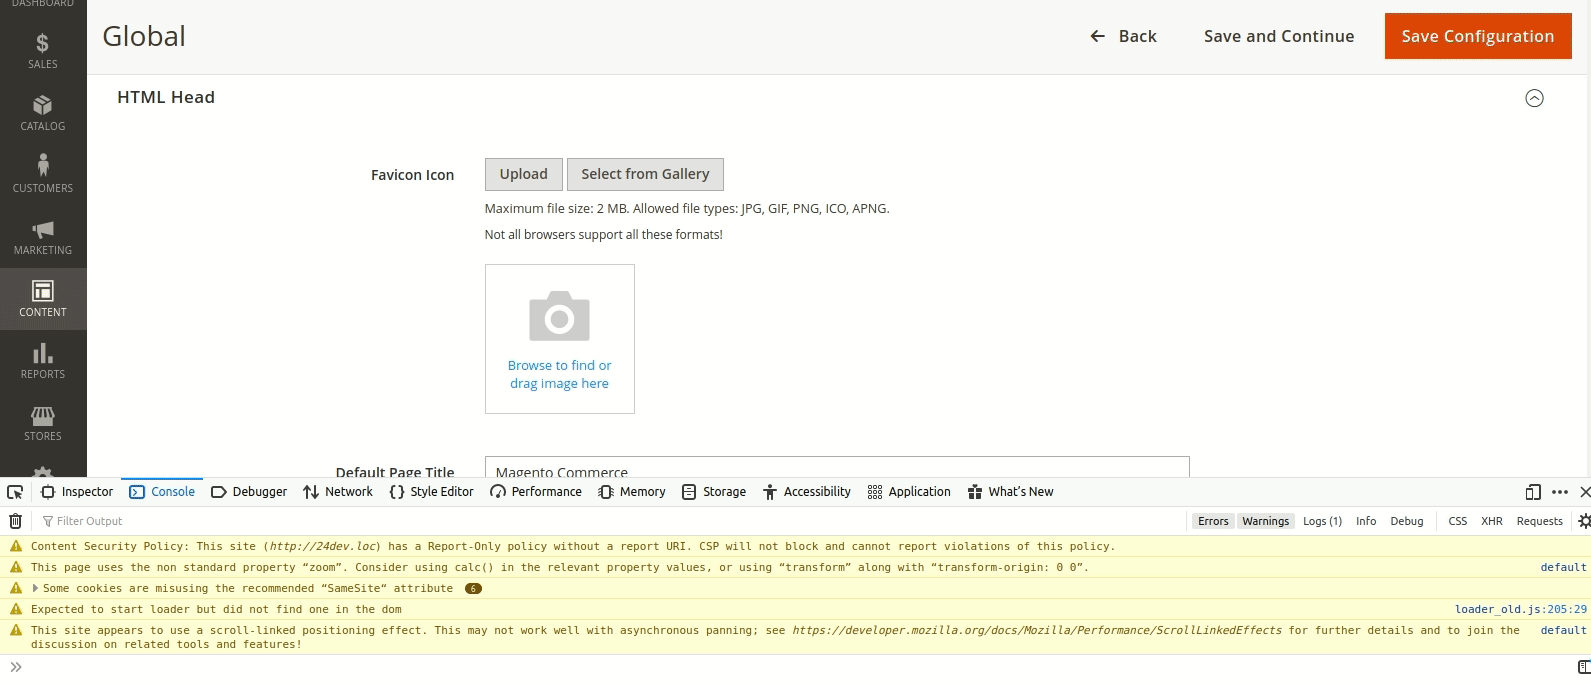Toggle the Warnings filter

click(x=1266, y=521)
